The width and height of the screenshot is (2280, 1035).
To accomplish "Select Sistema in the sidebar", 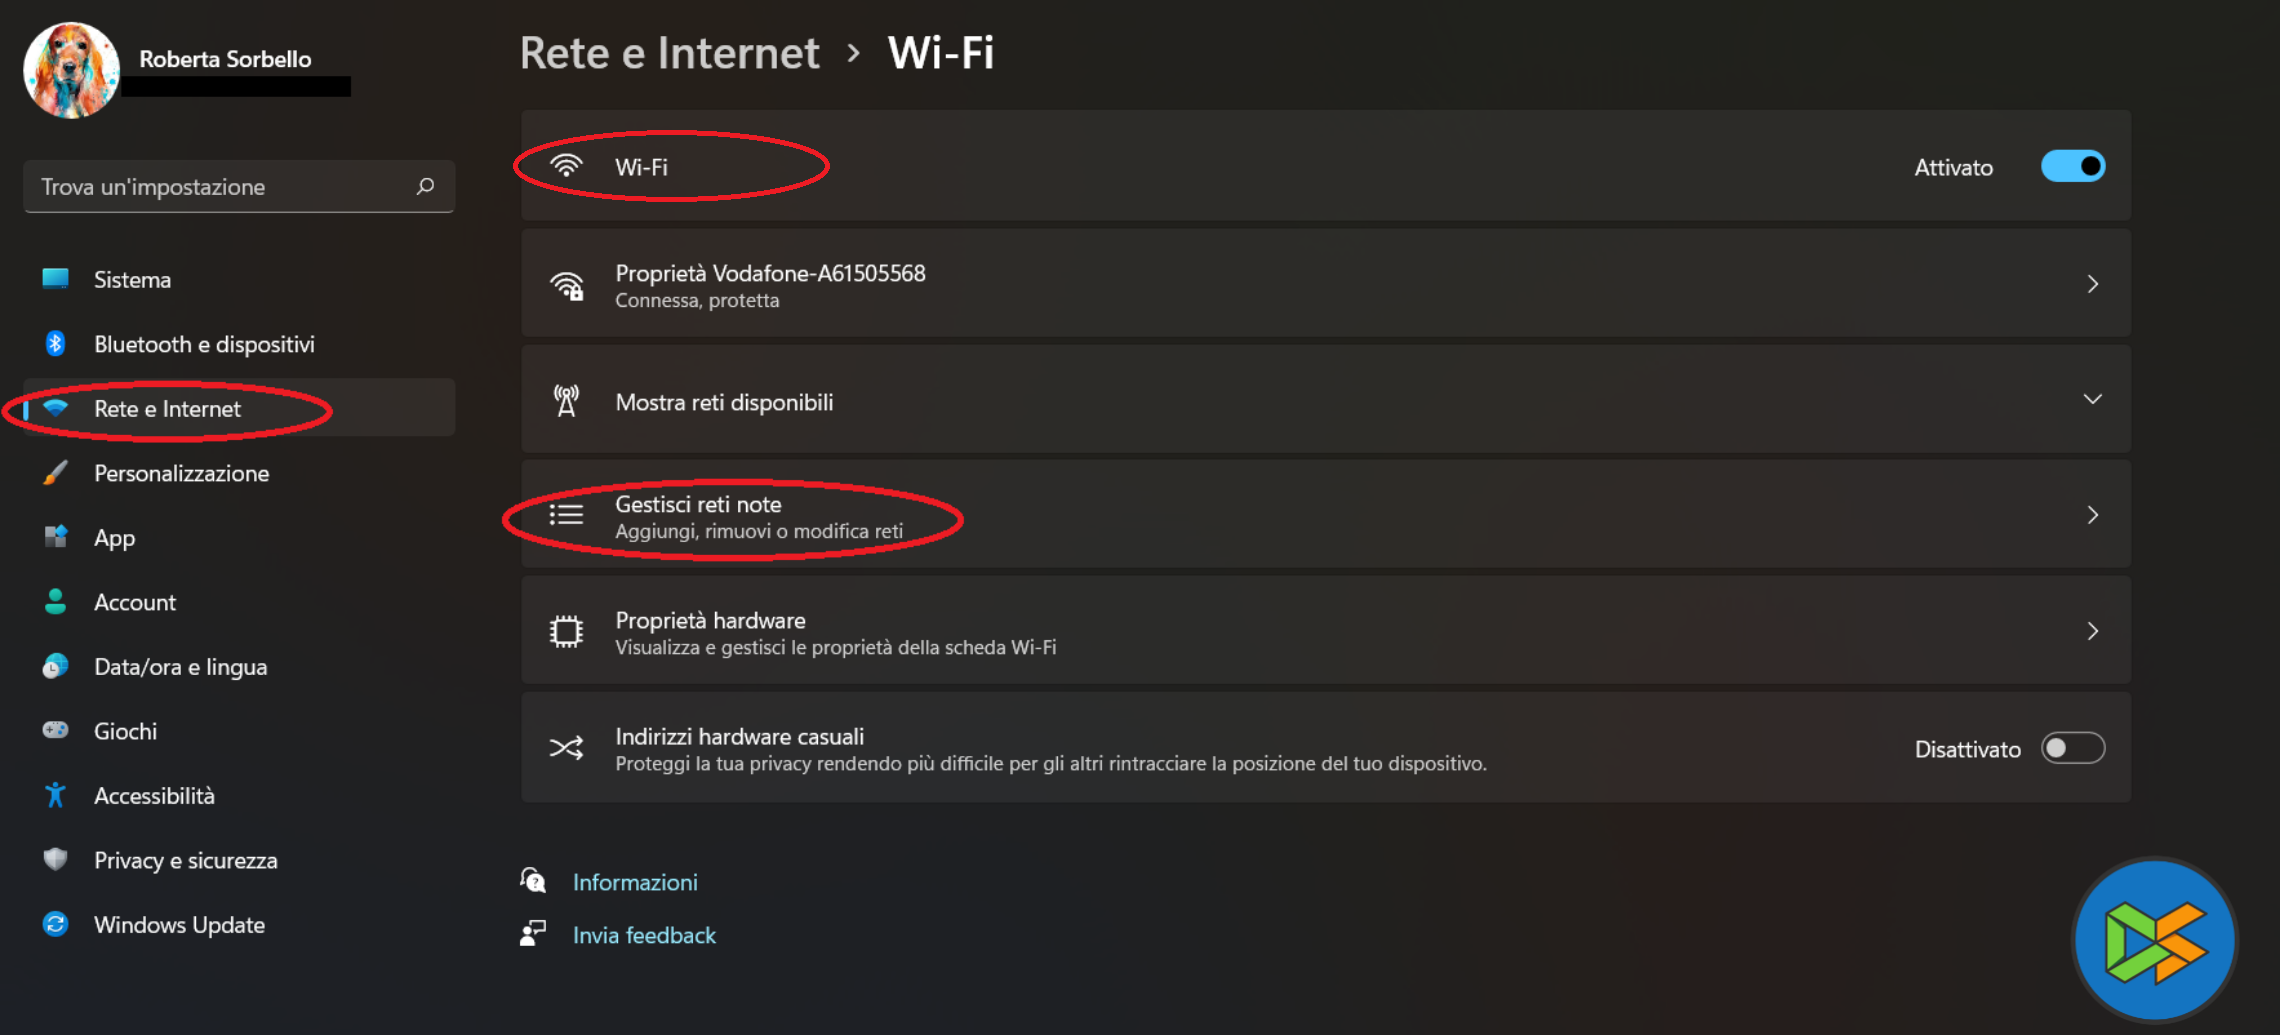I will point(132,280).
